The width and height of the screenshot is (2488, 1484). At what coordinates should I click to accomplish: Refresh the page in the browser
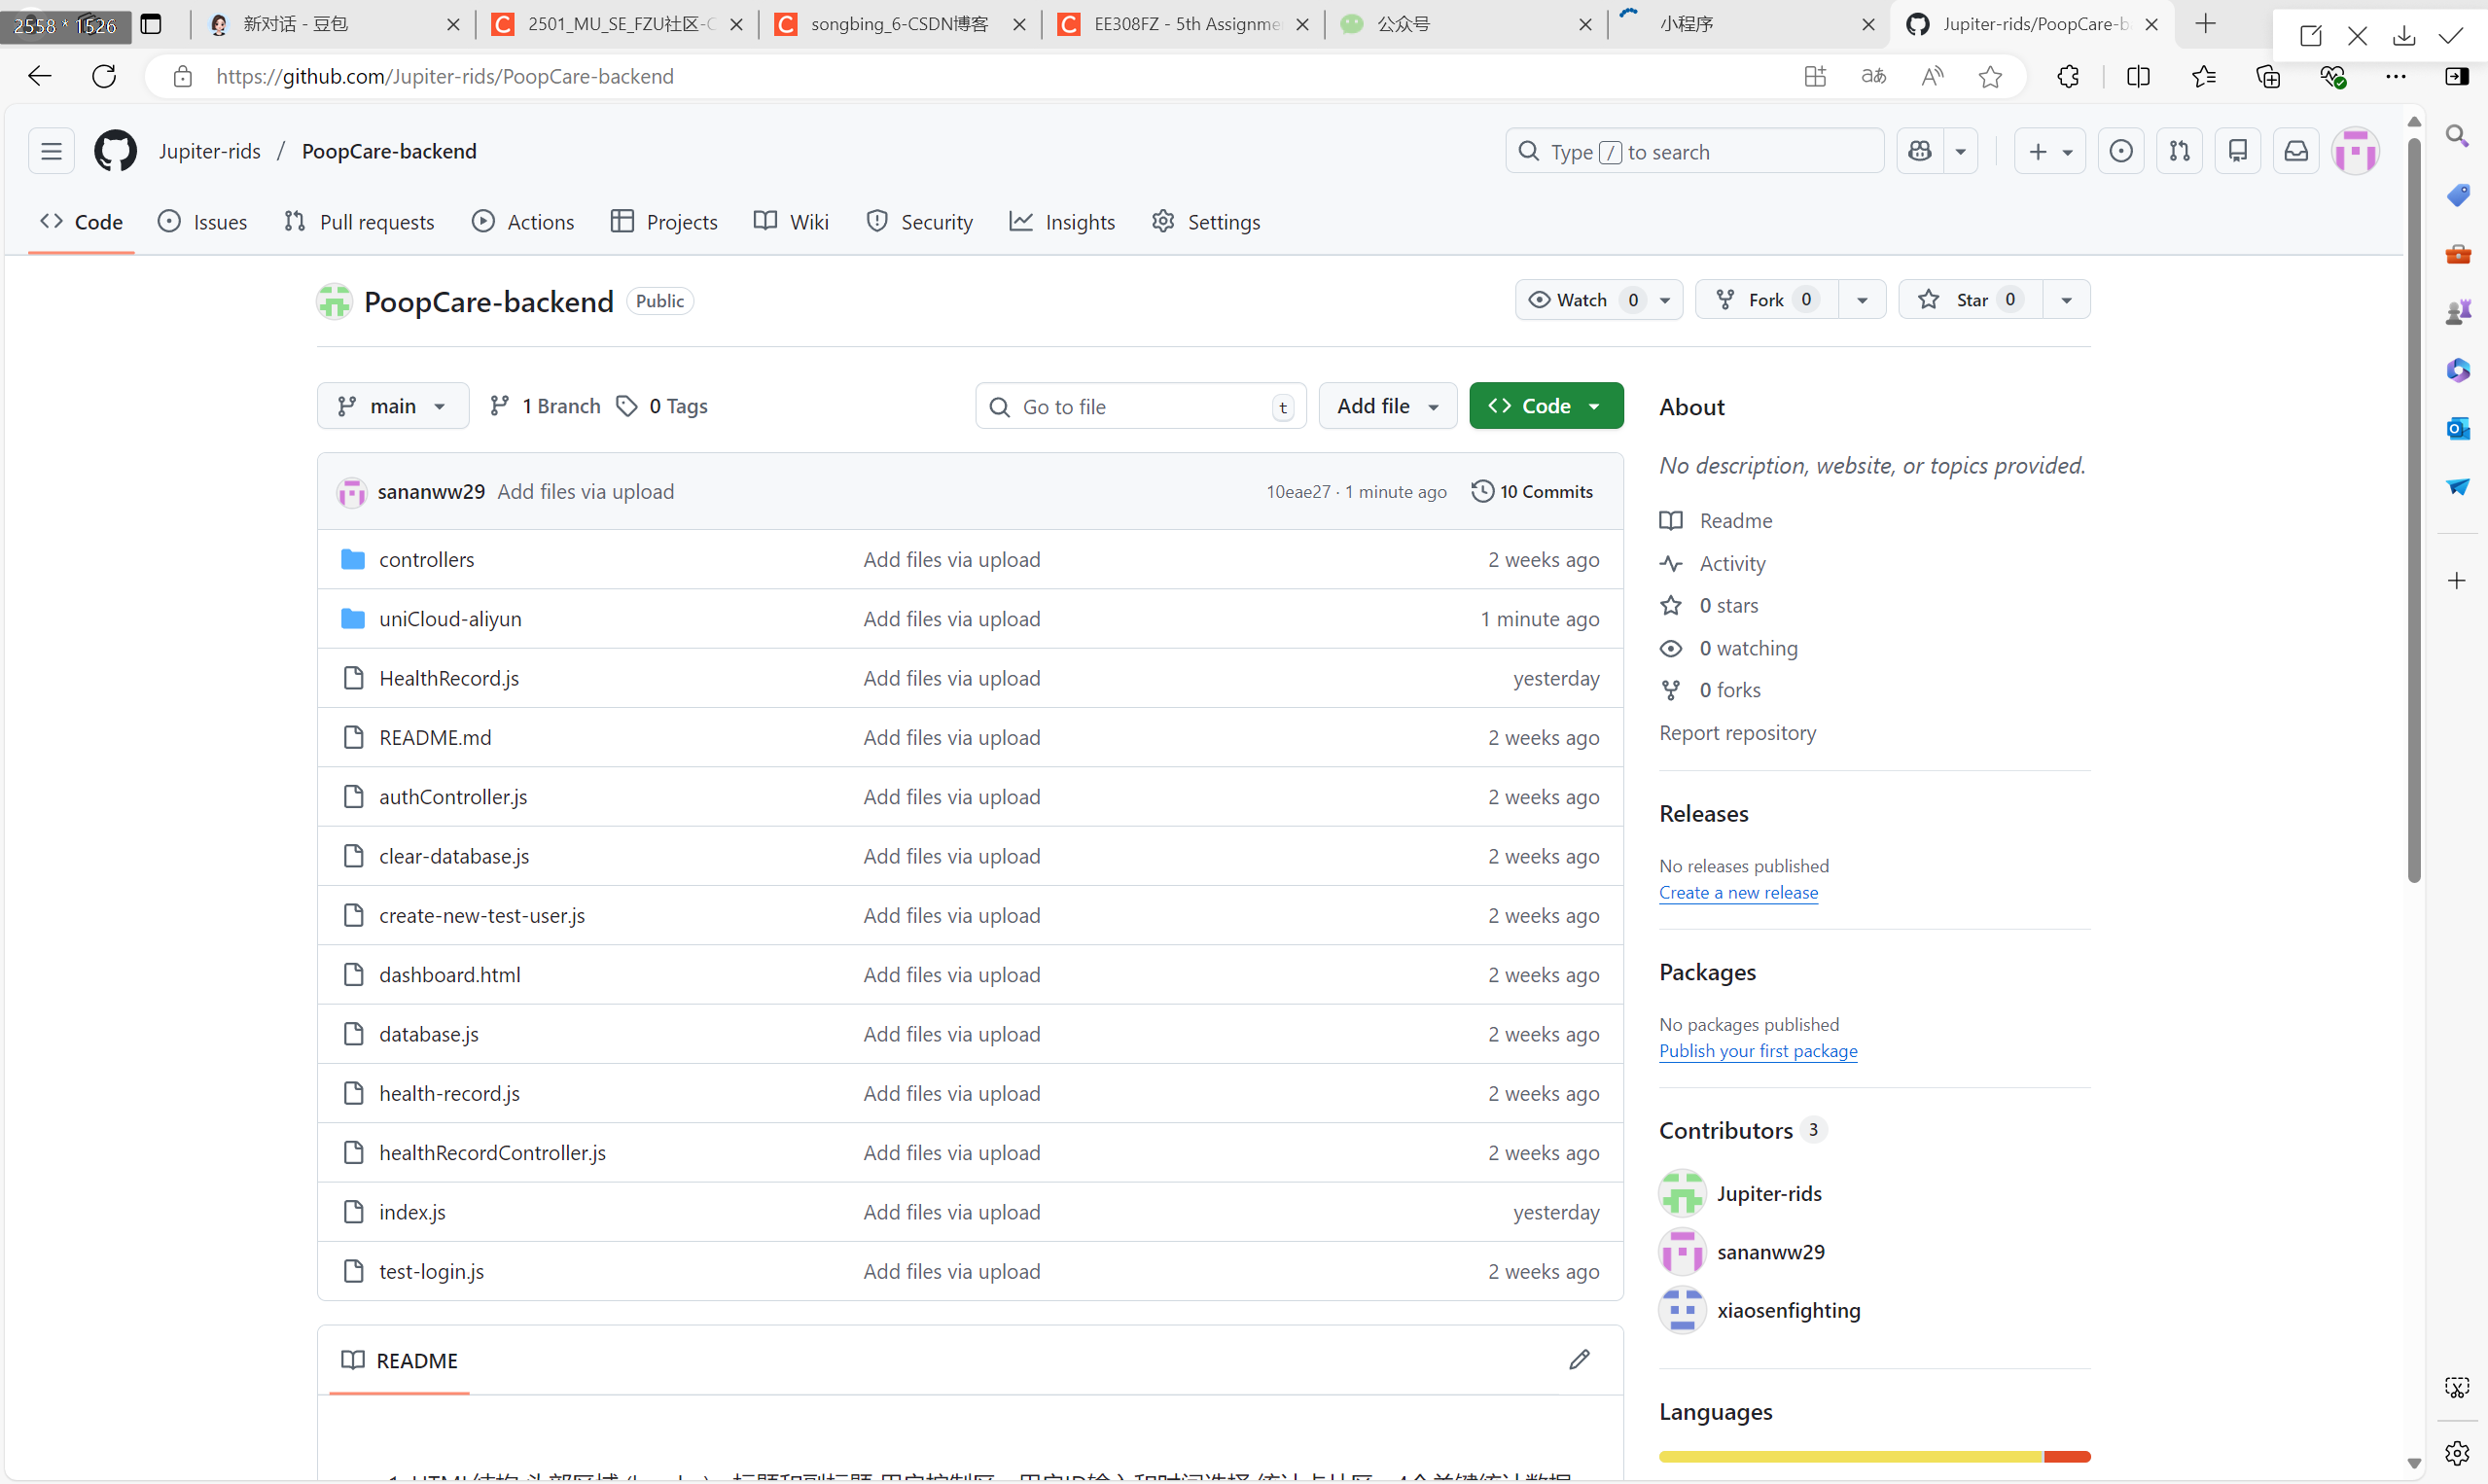click(104, 76)
